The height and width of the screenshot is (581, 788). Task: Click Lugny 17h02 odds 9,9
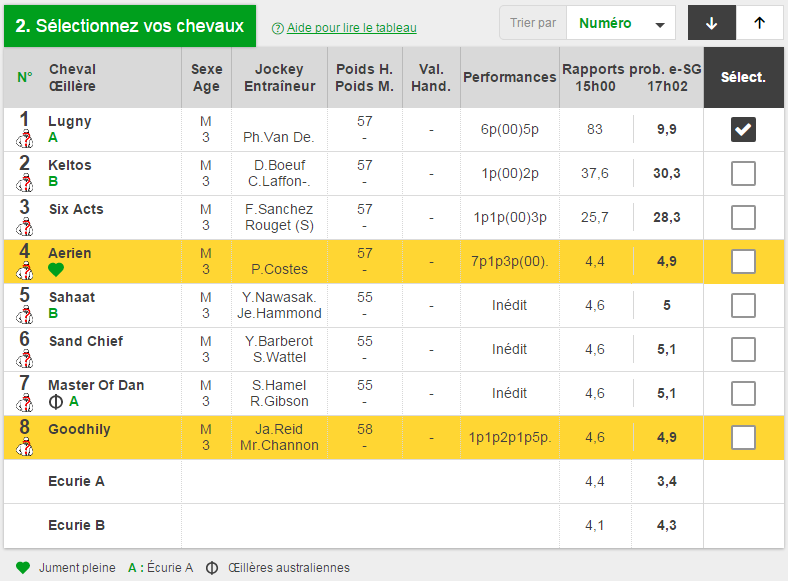pos(667,130)
